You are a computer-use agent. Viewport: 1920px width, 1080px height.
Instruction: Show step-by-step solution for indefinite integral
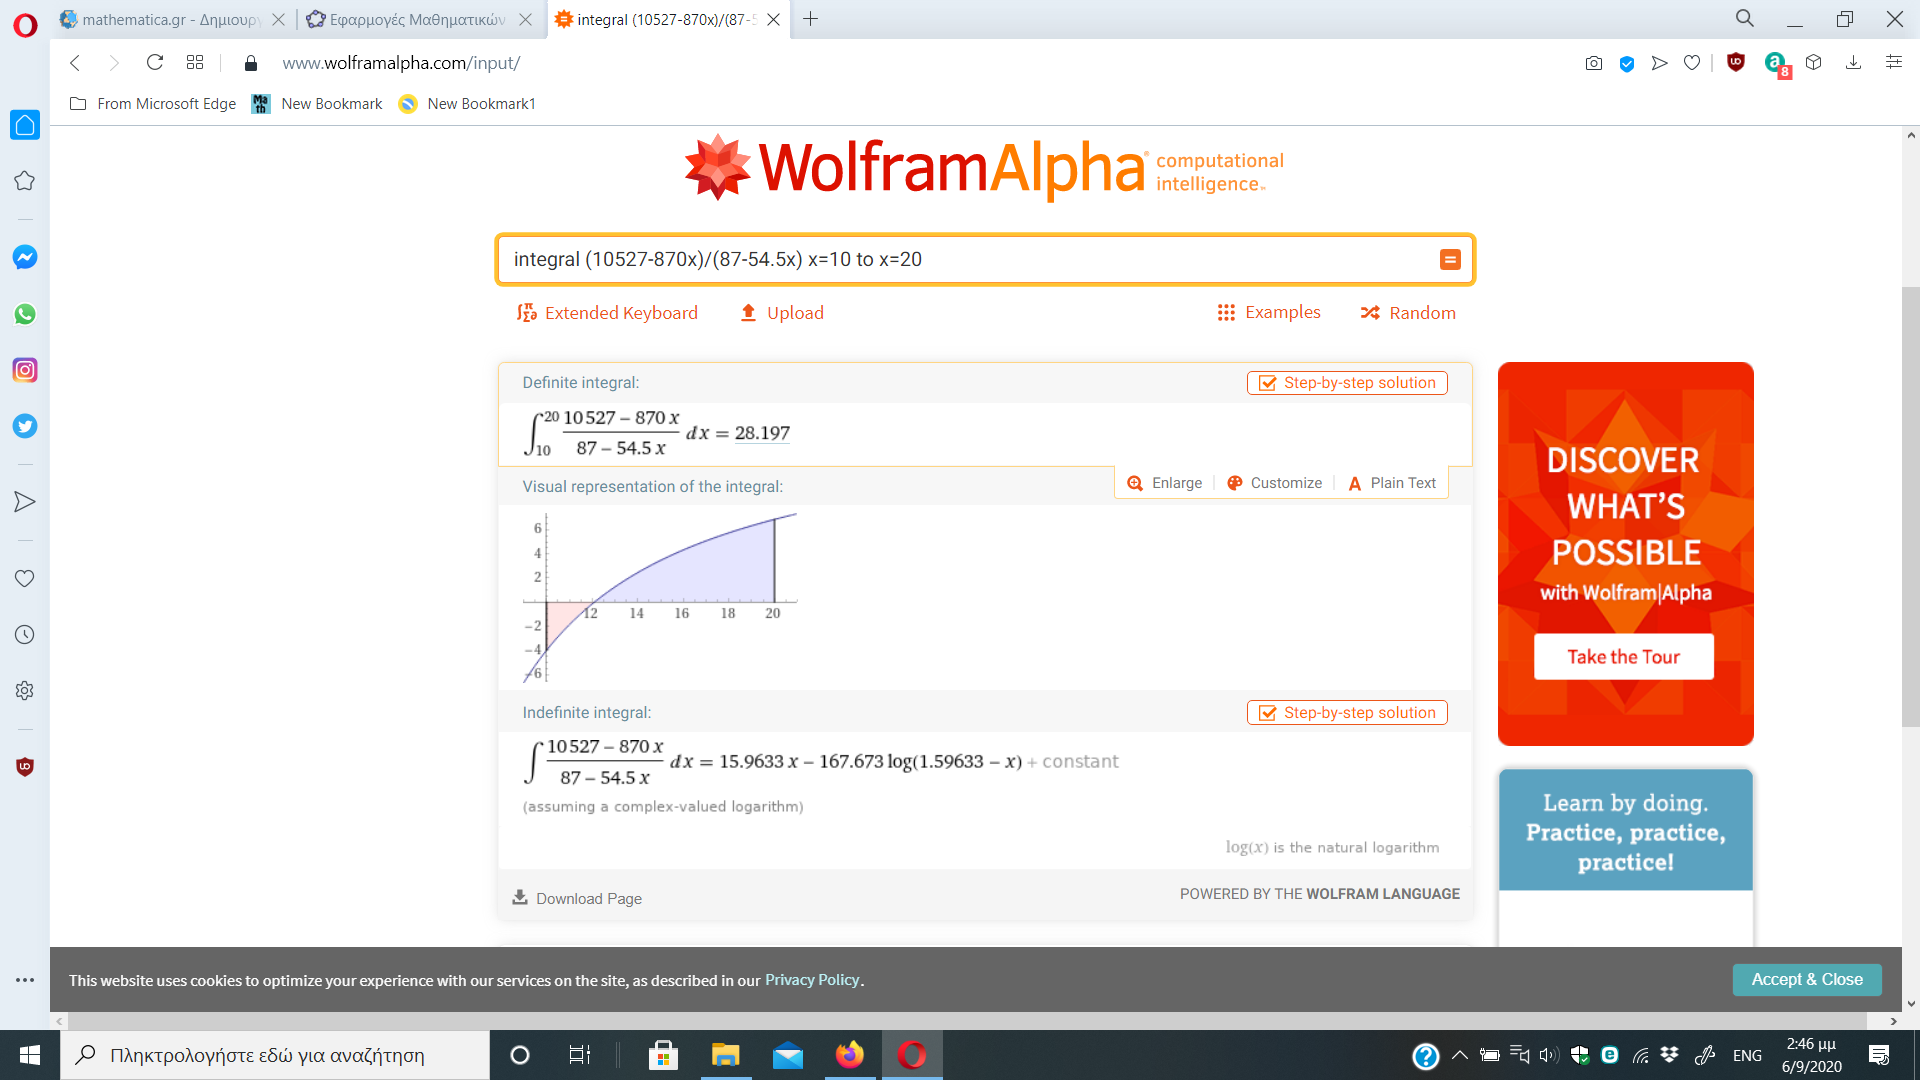pyautogui.click(x=1347, y=713)
